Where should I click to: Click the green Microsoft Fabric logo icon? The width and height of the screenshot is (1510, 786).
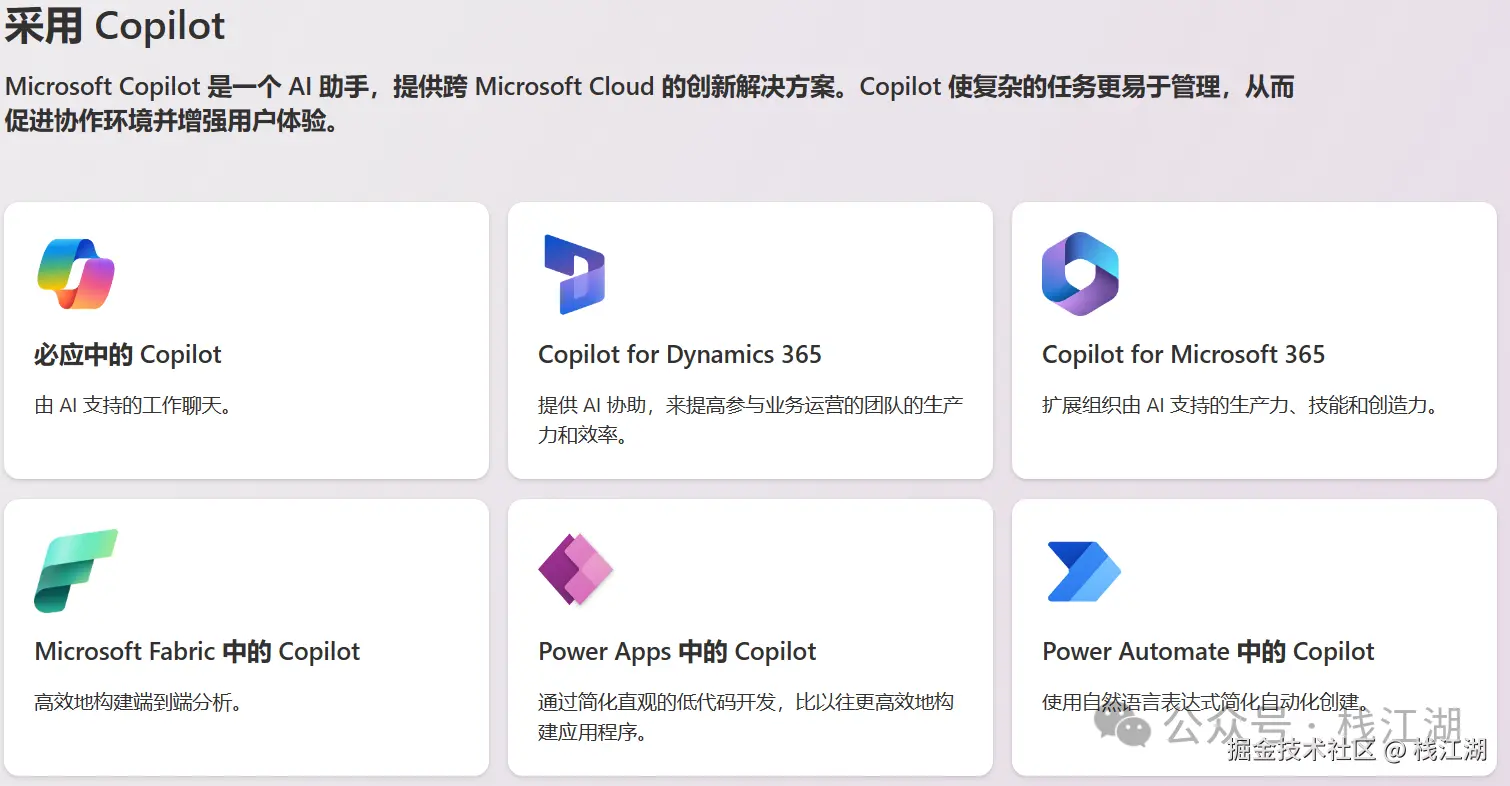(x=76, y=570)
